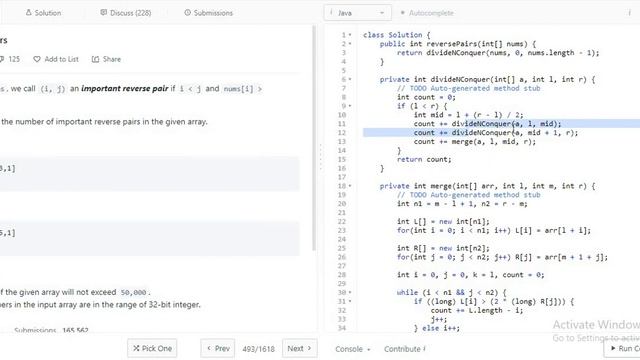Click line number 20 in the gutter
This screenshot has height=360, width=640.
(x=342, y=204)
